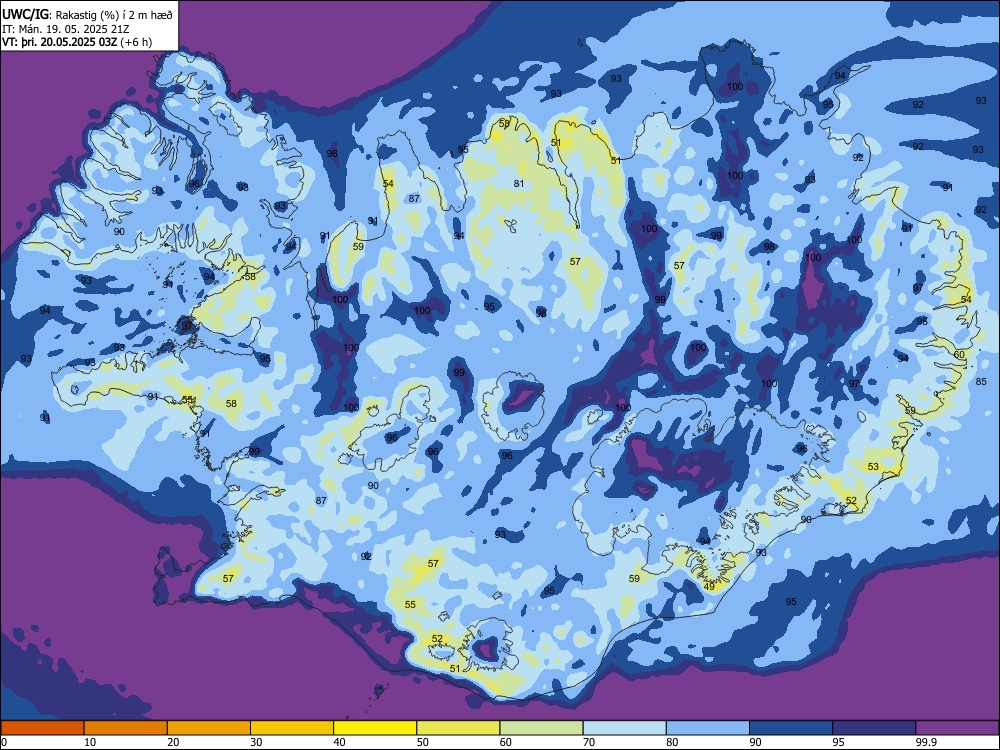The height and width of the screenshot is (750, 1000).
Task: Click the map humidity value '53'
Action: tap(873, 467)
